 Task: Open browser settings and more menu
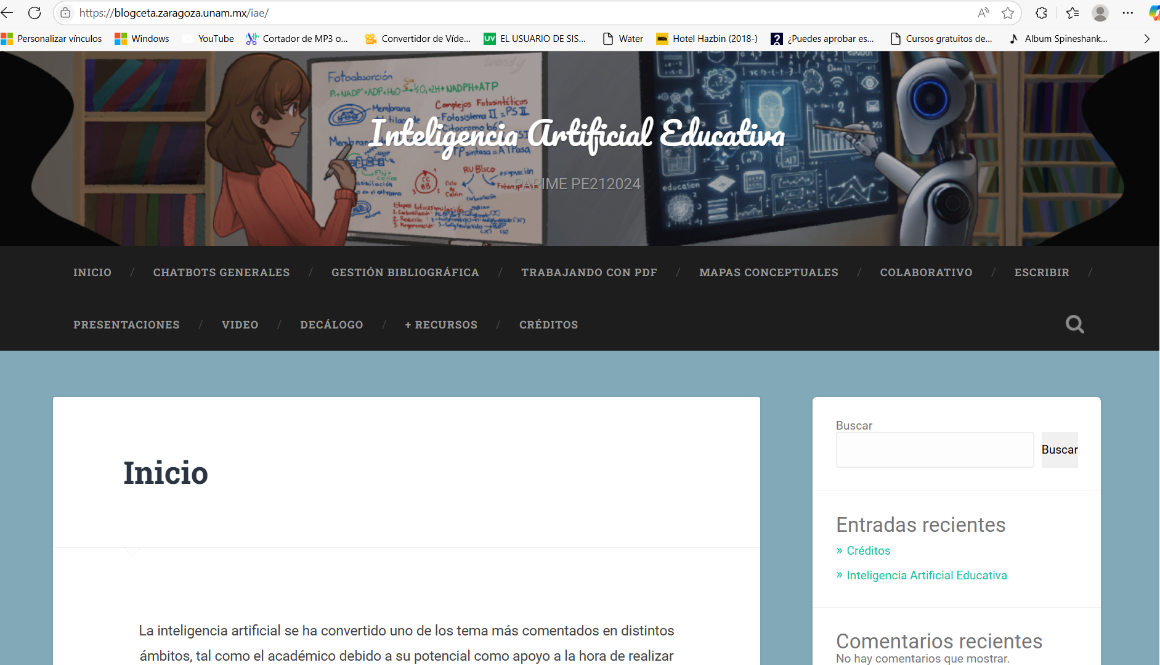(1127, 13)
